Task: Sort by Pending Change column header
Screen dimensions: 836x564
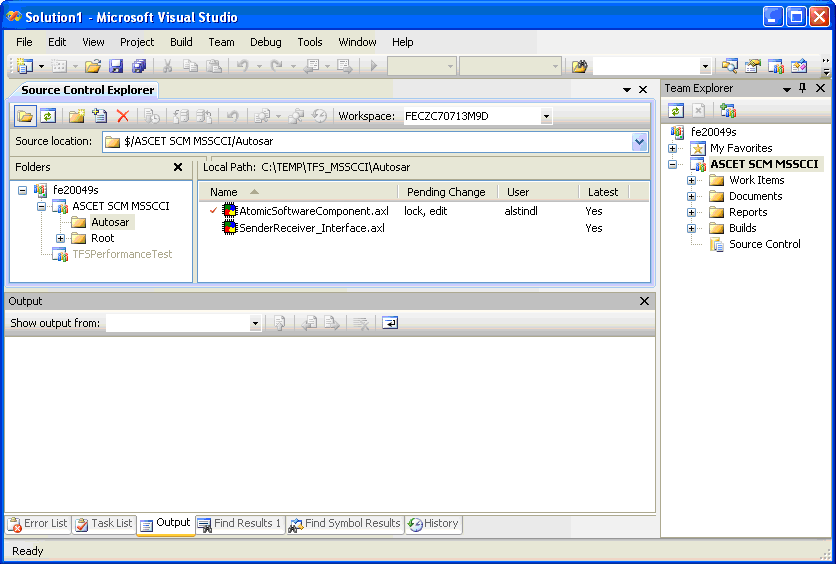Action: pyautogui.click(x=446, y=192)
